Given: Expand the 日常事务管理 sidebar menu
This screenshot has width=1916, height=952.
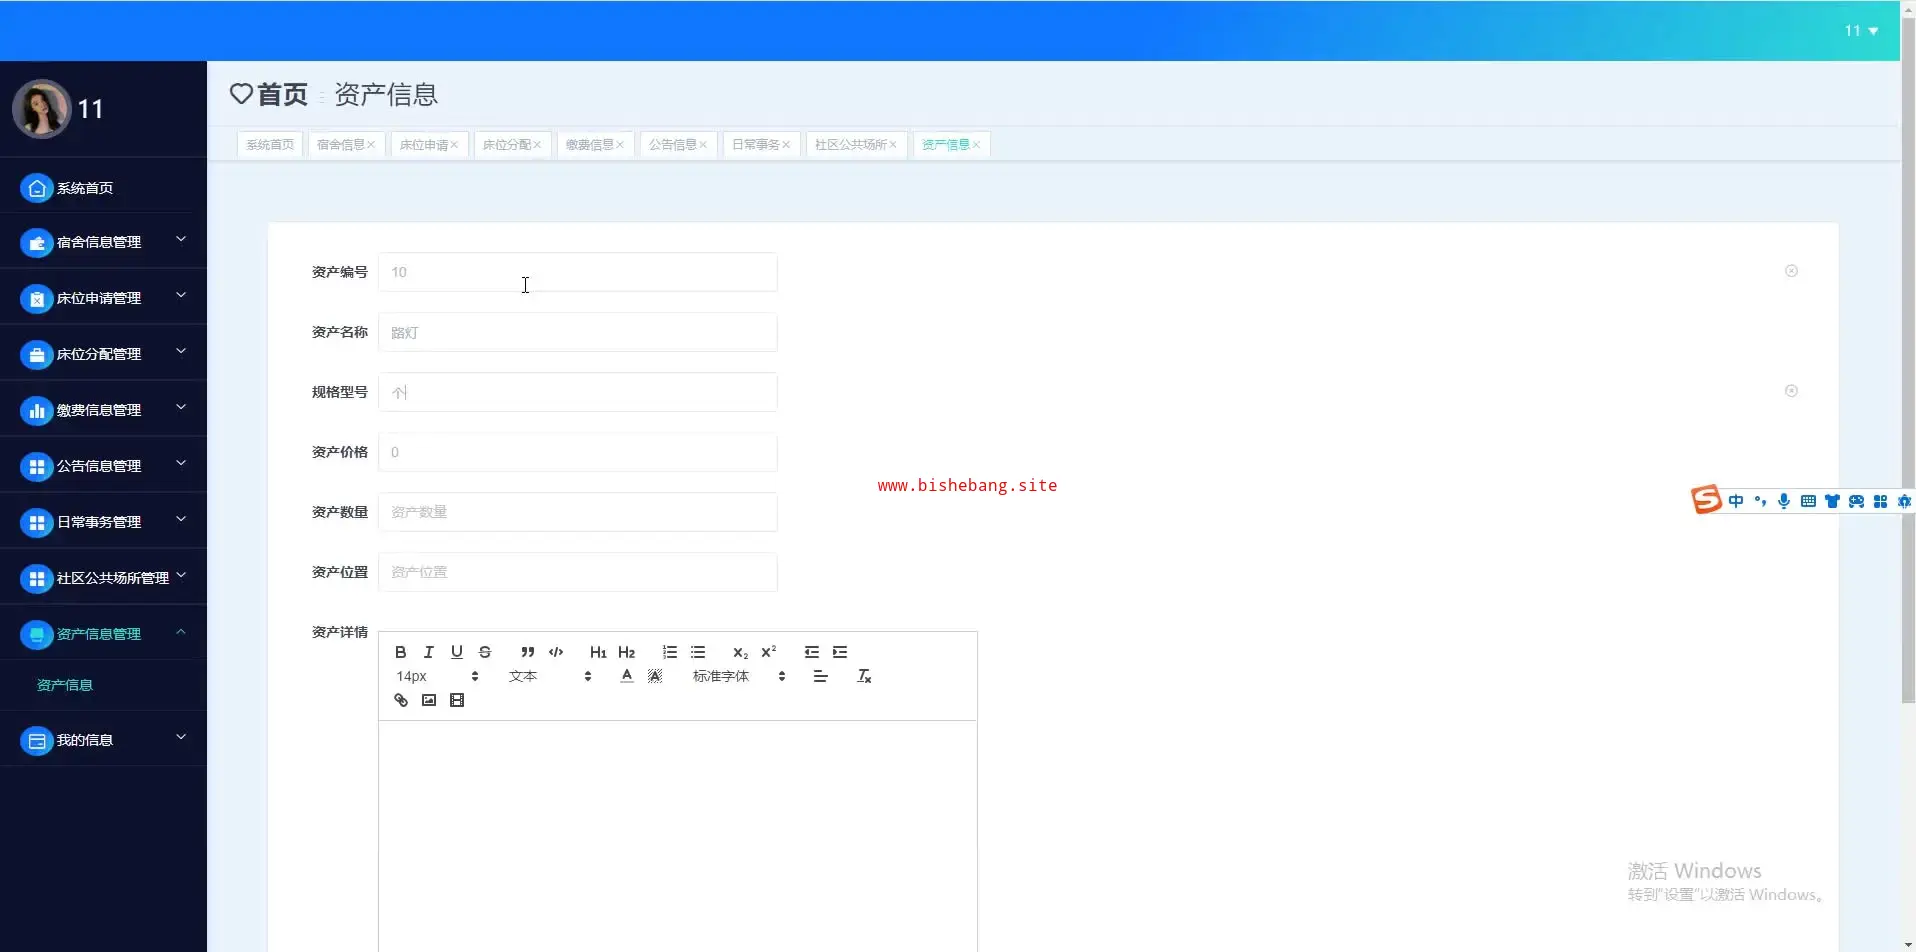Looking at the screenshot, I should (x=103, y=522).
